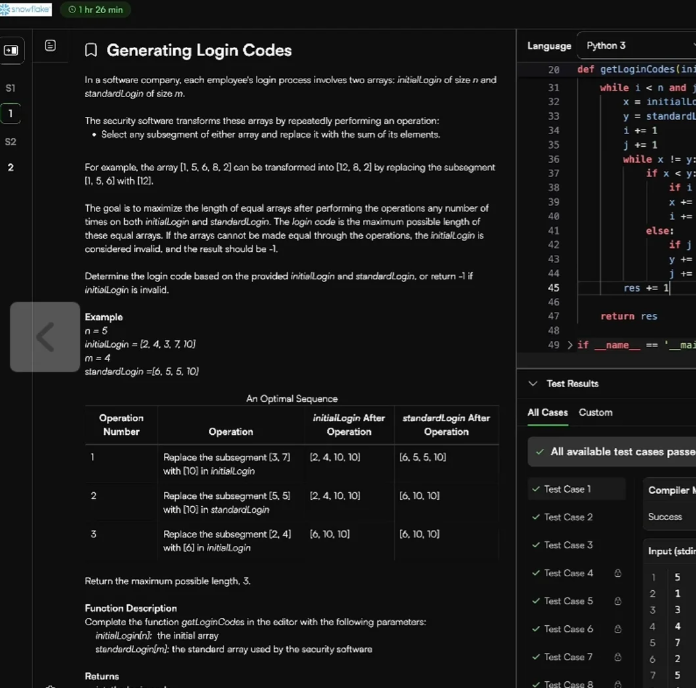
Task: Click the An Optimal Sequence table caption
Action: [292, 399]
